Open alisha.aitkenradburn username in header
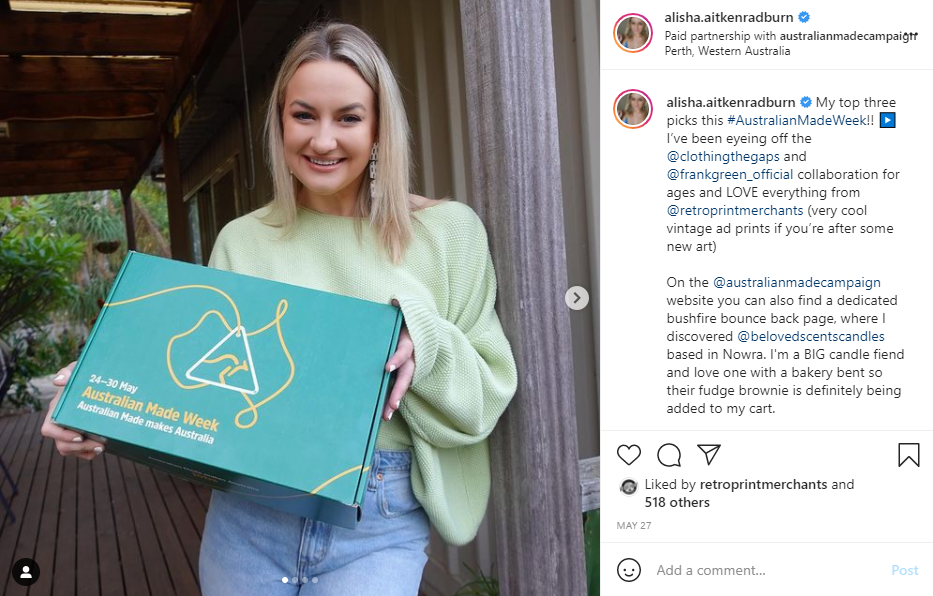 coord(728,17)
